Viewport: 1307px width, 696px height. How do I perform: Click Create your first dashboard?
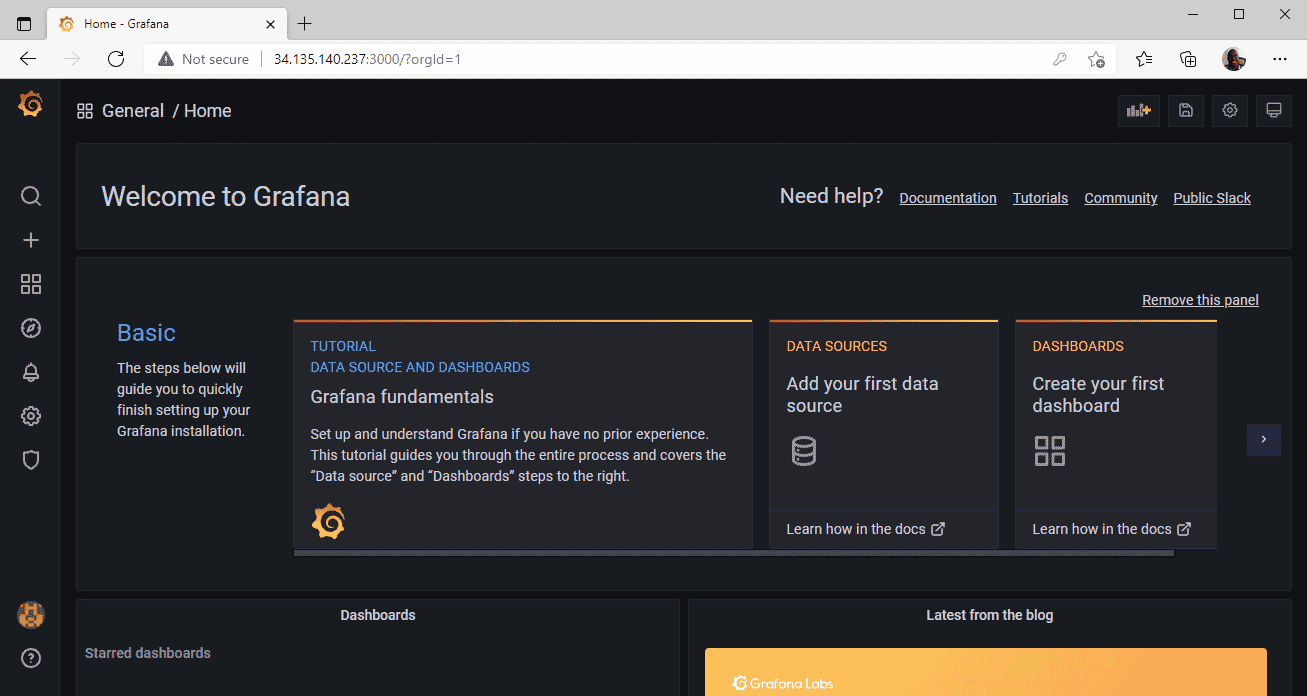click(x=1098, y=395)
